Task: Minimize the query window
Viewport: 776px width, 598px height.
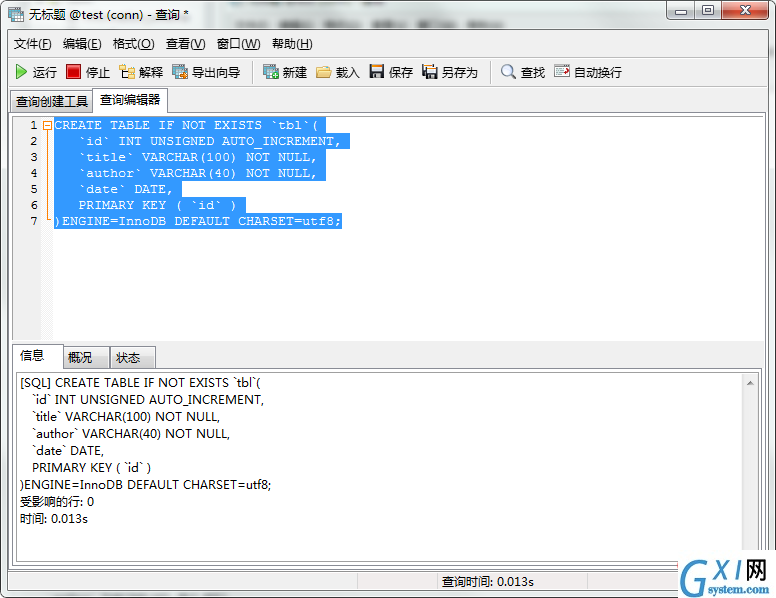Action: click(x=681, y=11)
